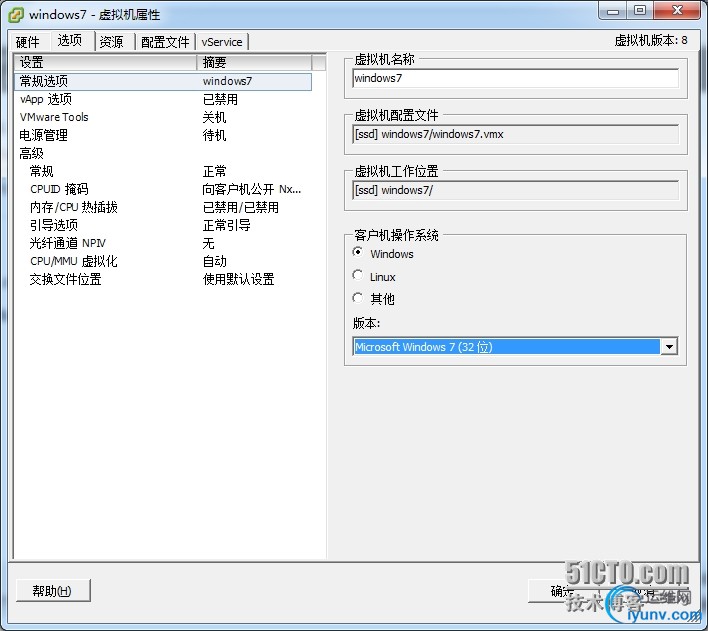Select the 常规选项 settings row
The width and height of the screenshot is (708, 631).
(x=163, y=81)
